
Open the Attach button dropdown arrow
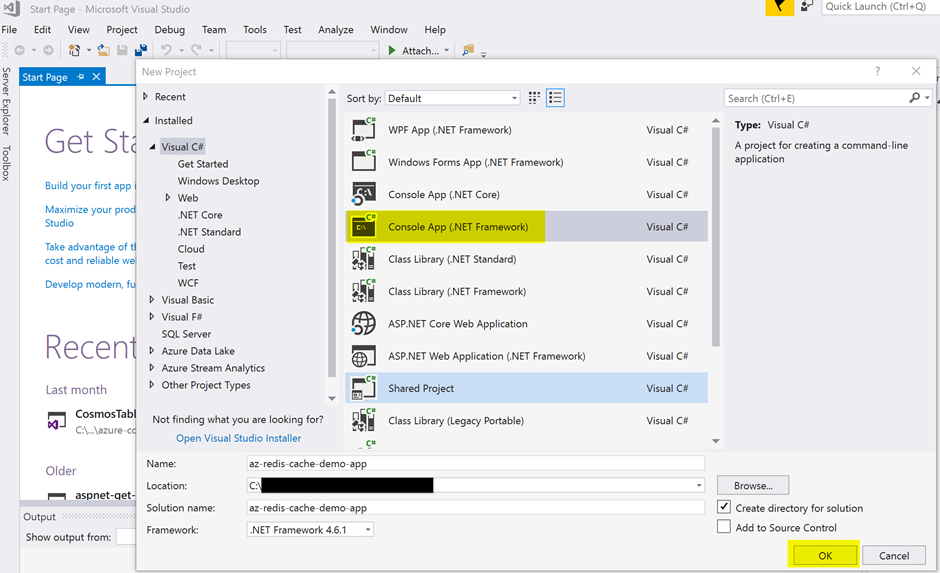447,51
